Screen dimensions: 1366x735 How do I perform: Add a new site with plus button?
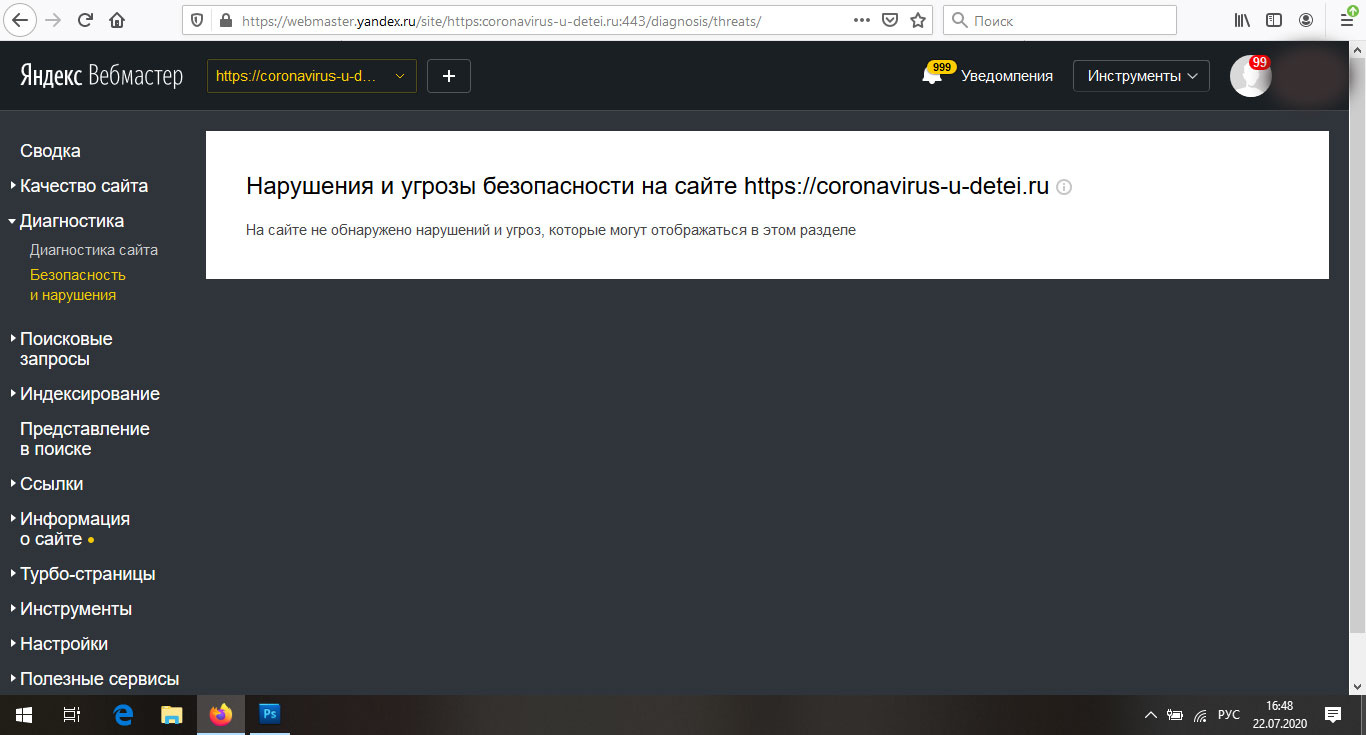click(449, 76)
